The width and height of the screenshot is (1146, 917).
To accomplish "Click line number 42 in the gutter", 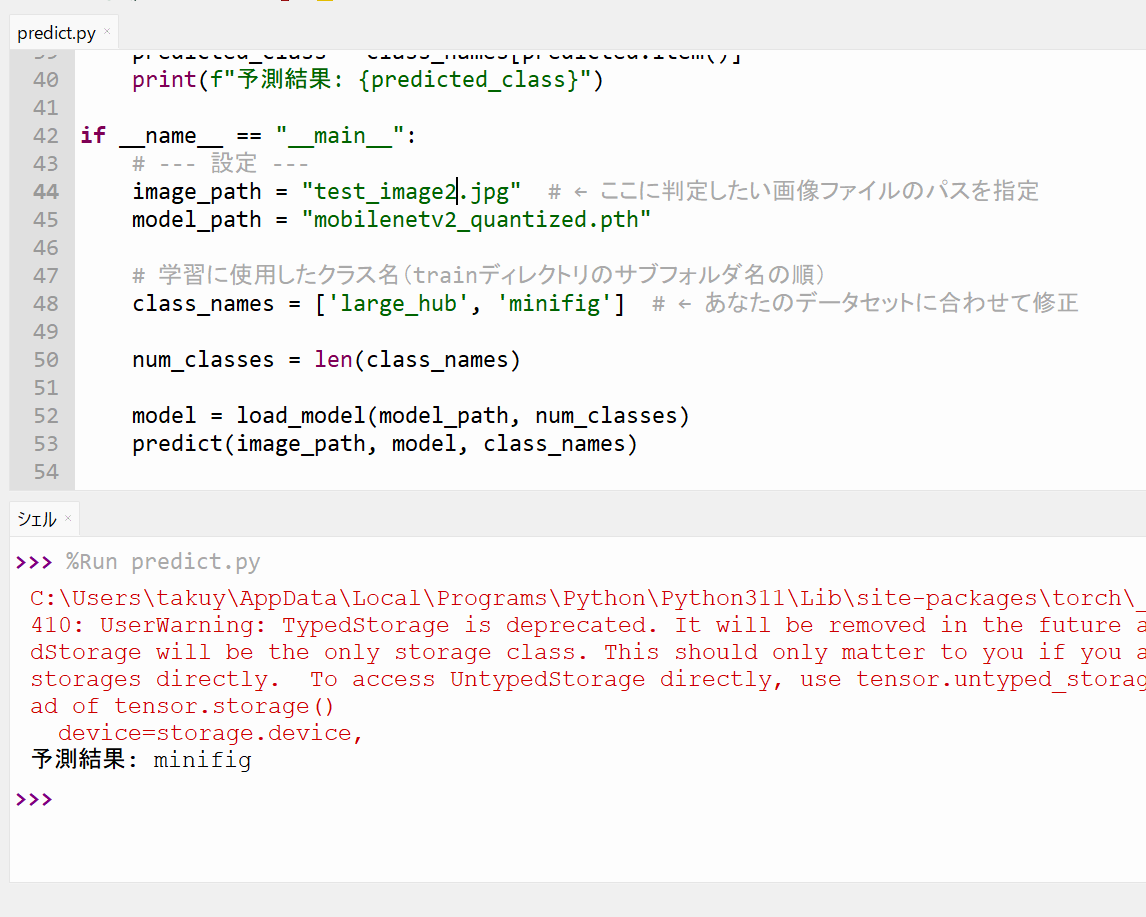I will pyautogui.click(x=46, y=135).
